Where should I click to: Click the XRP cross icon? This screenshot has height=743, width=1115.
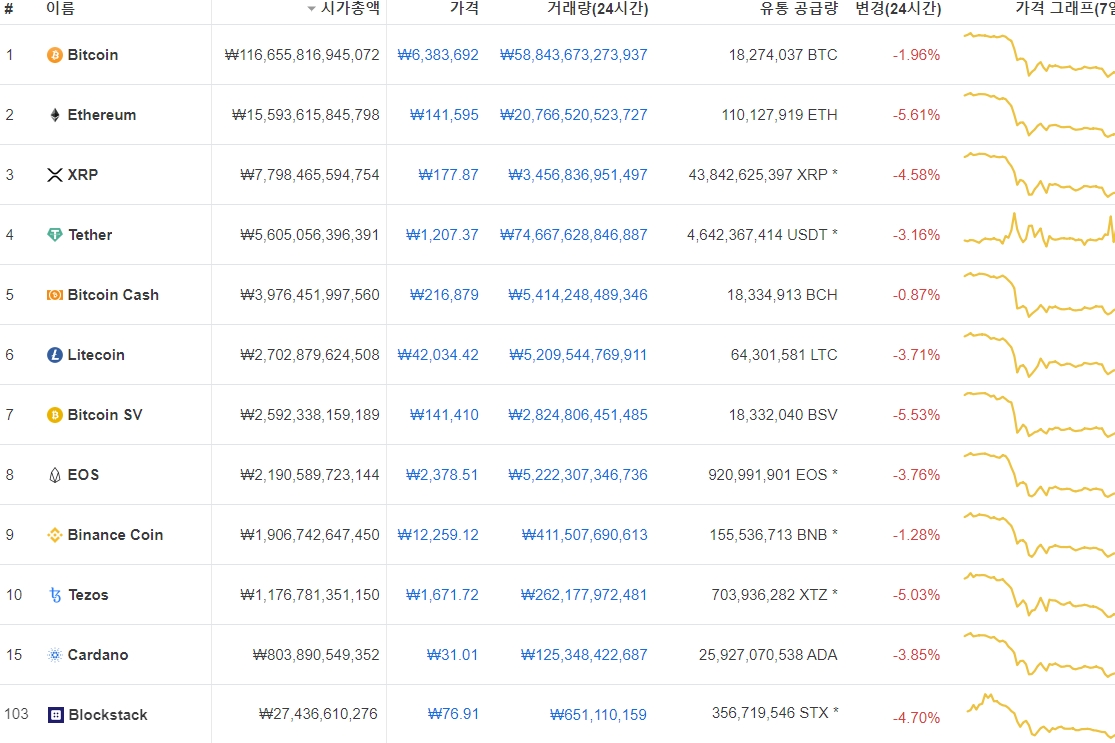coord(55,175)
